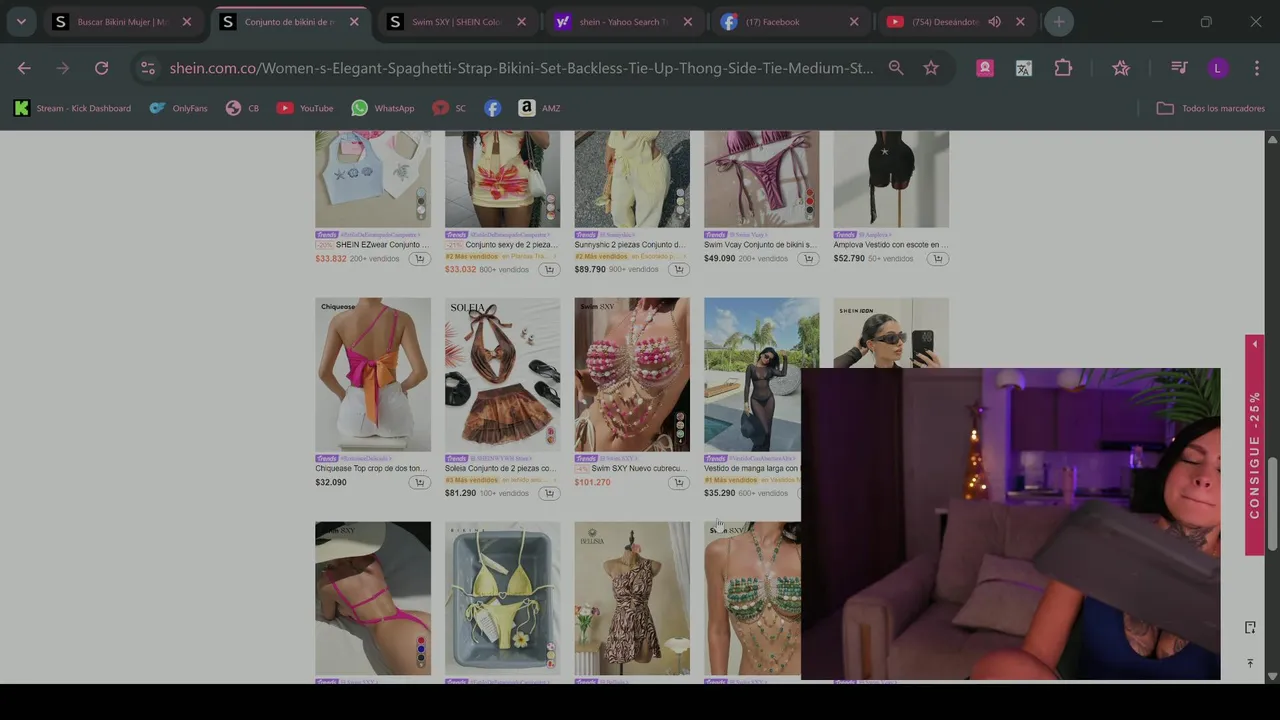Add Sunnyshic 2 piezas Conjunto to cart
1280x720 pixels.
pos(678,269)
